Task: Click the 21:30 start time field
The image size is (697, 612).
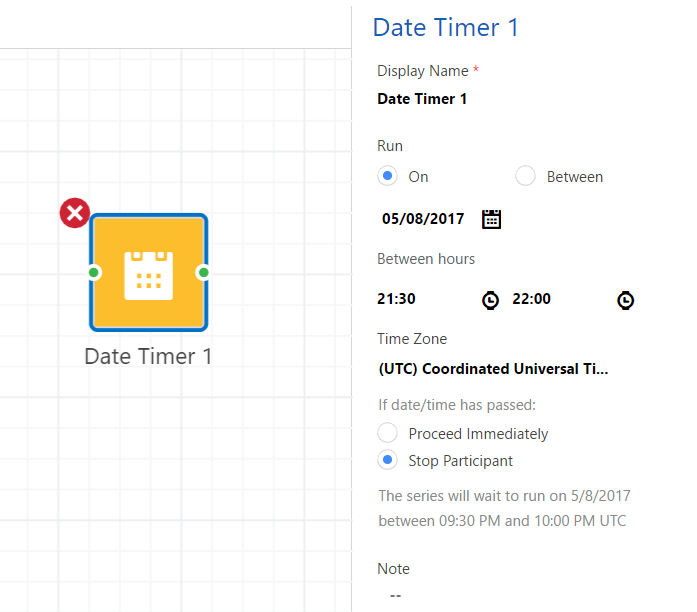Action: tap(397, 299)
